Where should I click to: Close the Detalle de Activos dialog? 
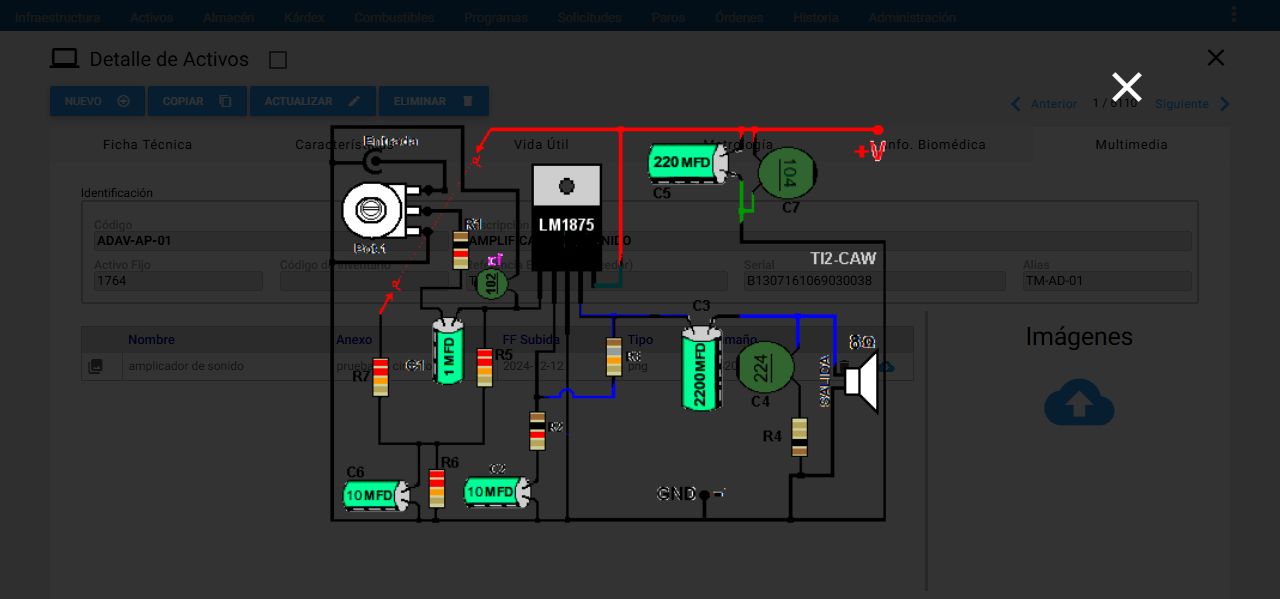click(x=1215, y=58)
